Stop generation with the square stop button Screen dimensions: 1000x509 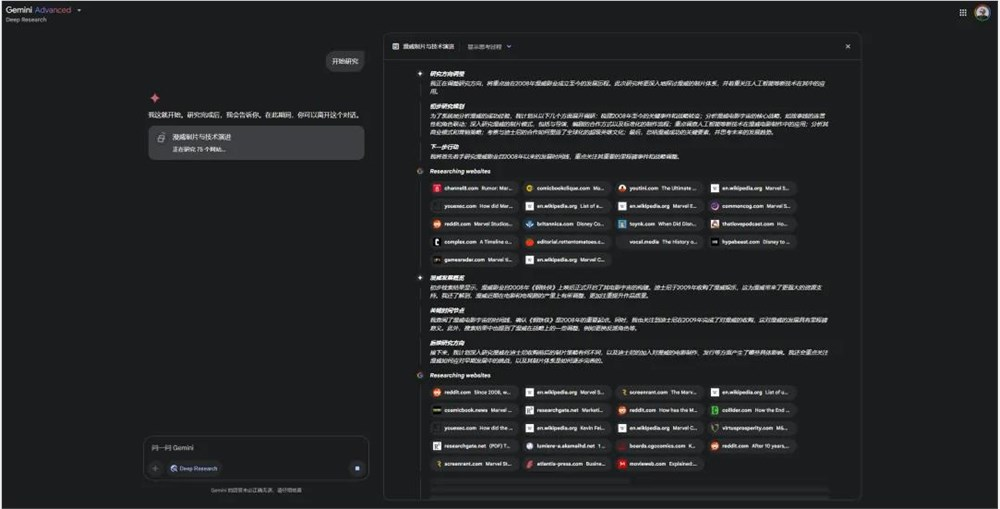click(x=357, y=468)
